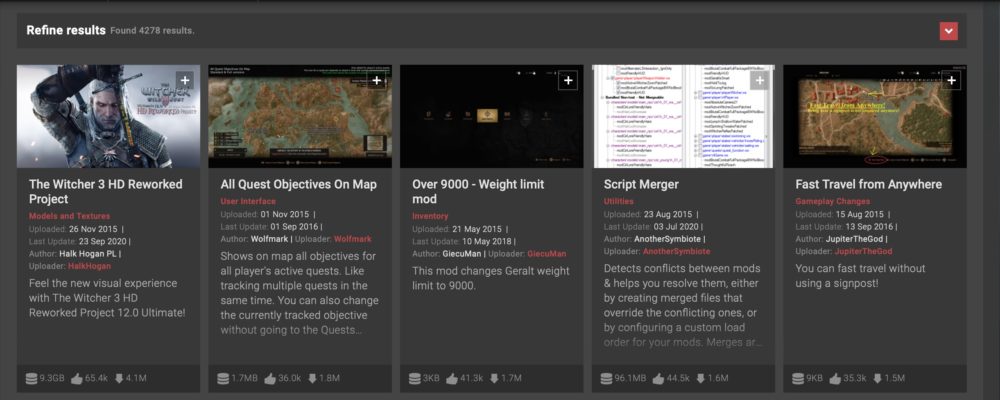Open The Witcher 3 HD Reworked Project thumbnail
This screenshot has width=1000, height=400.
108,116
